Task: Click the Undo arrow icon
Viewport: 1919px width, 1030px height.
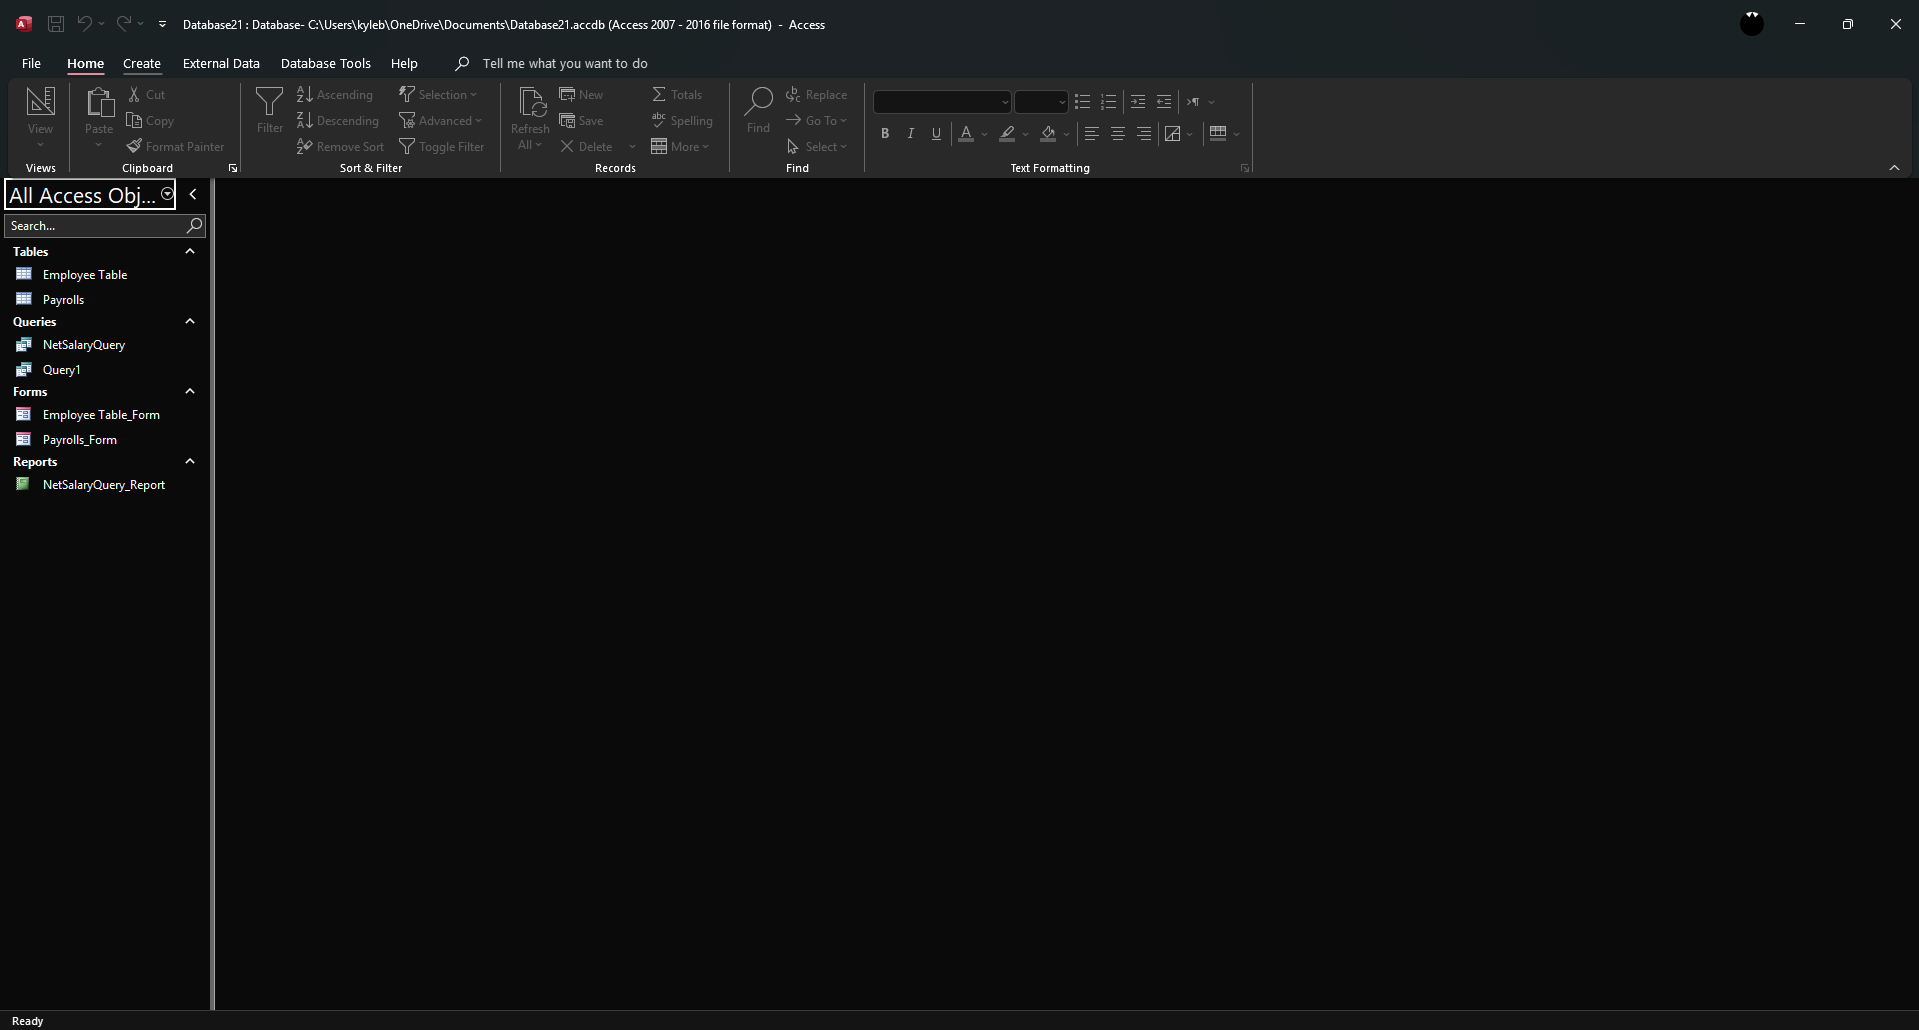Action: [84, 24]
